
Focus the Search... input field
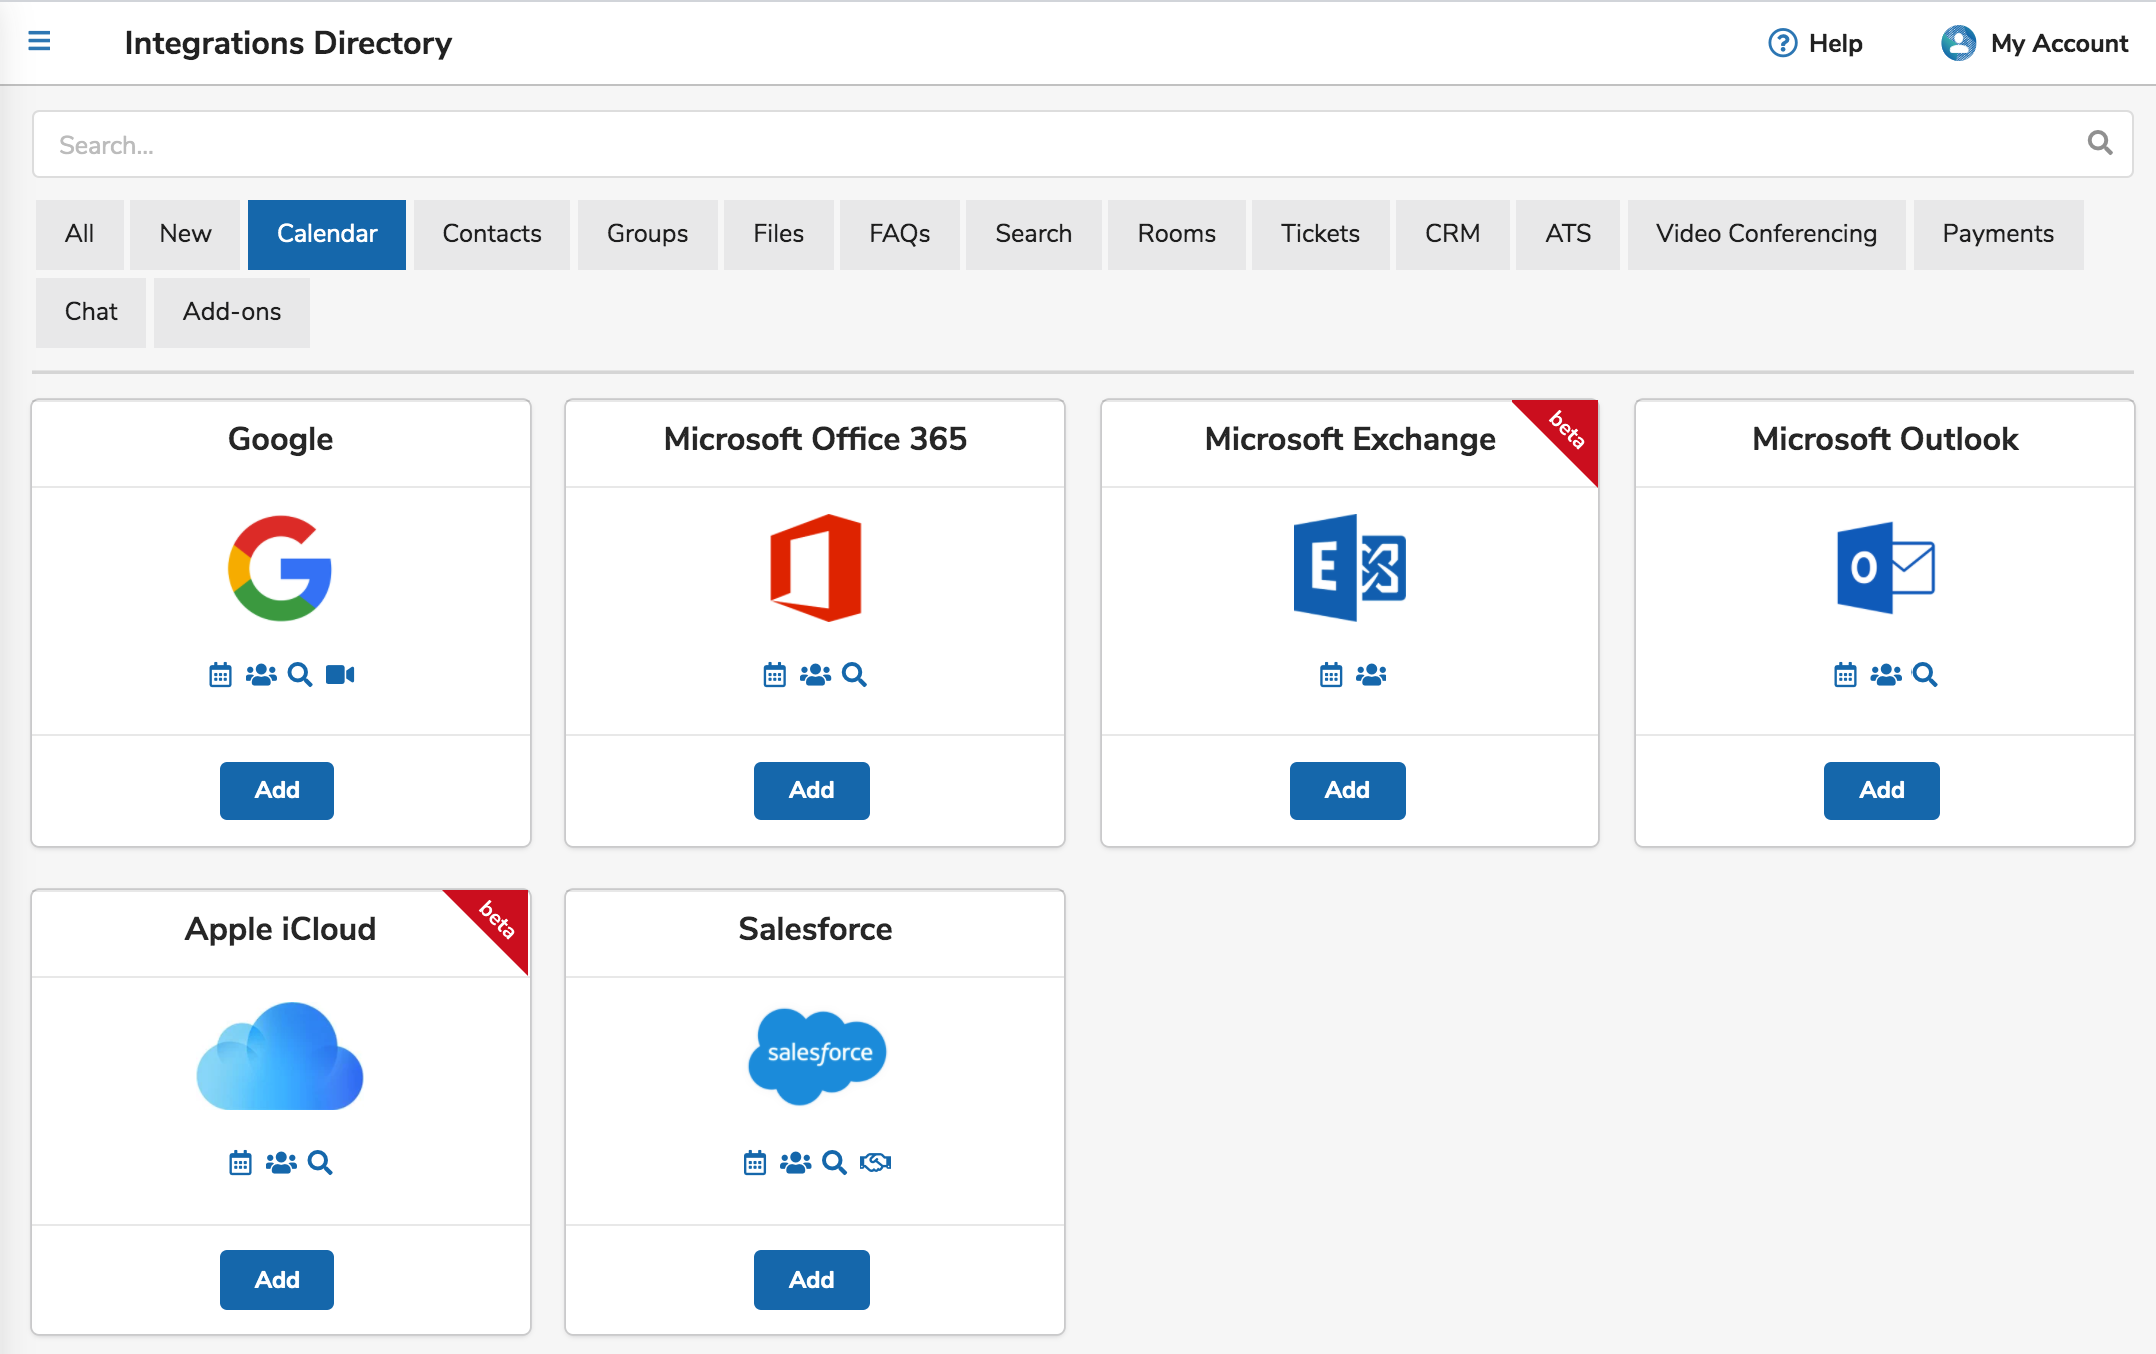coord(1083,144)
